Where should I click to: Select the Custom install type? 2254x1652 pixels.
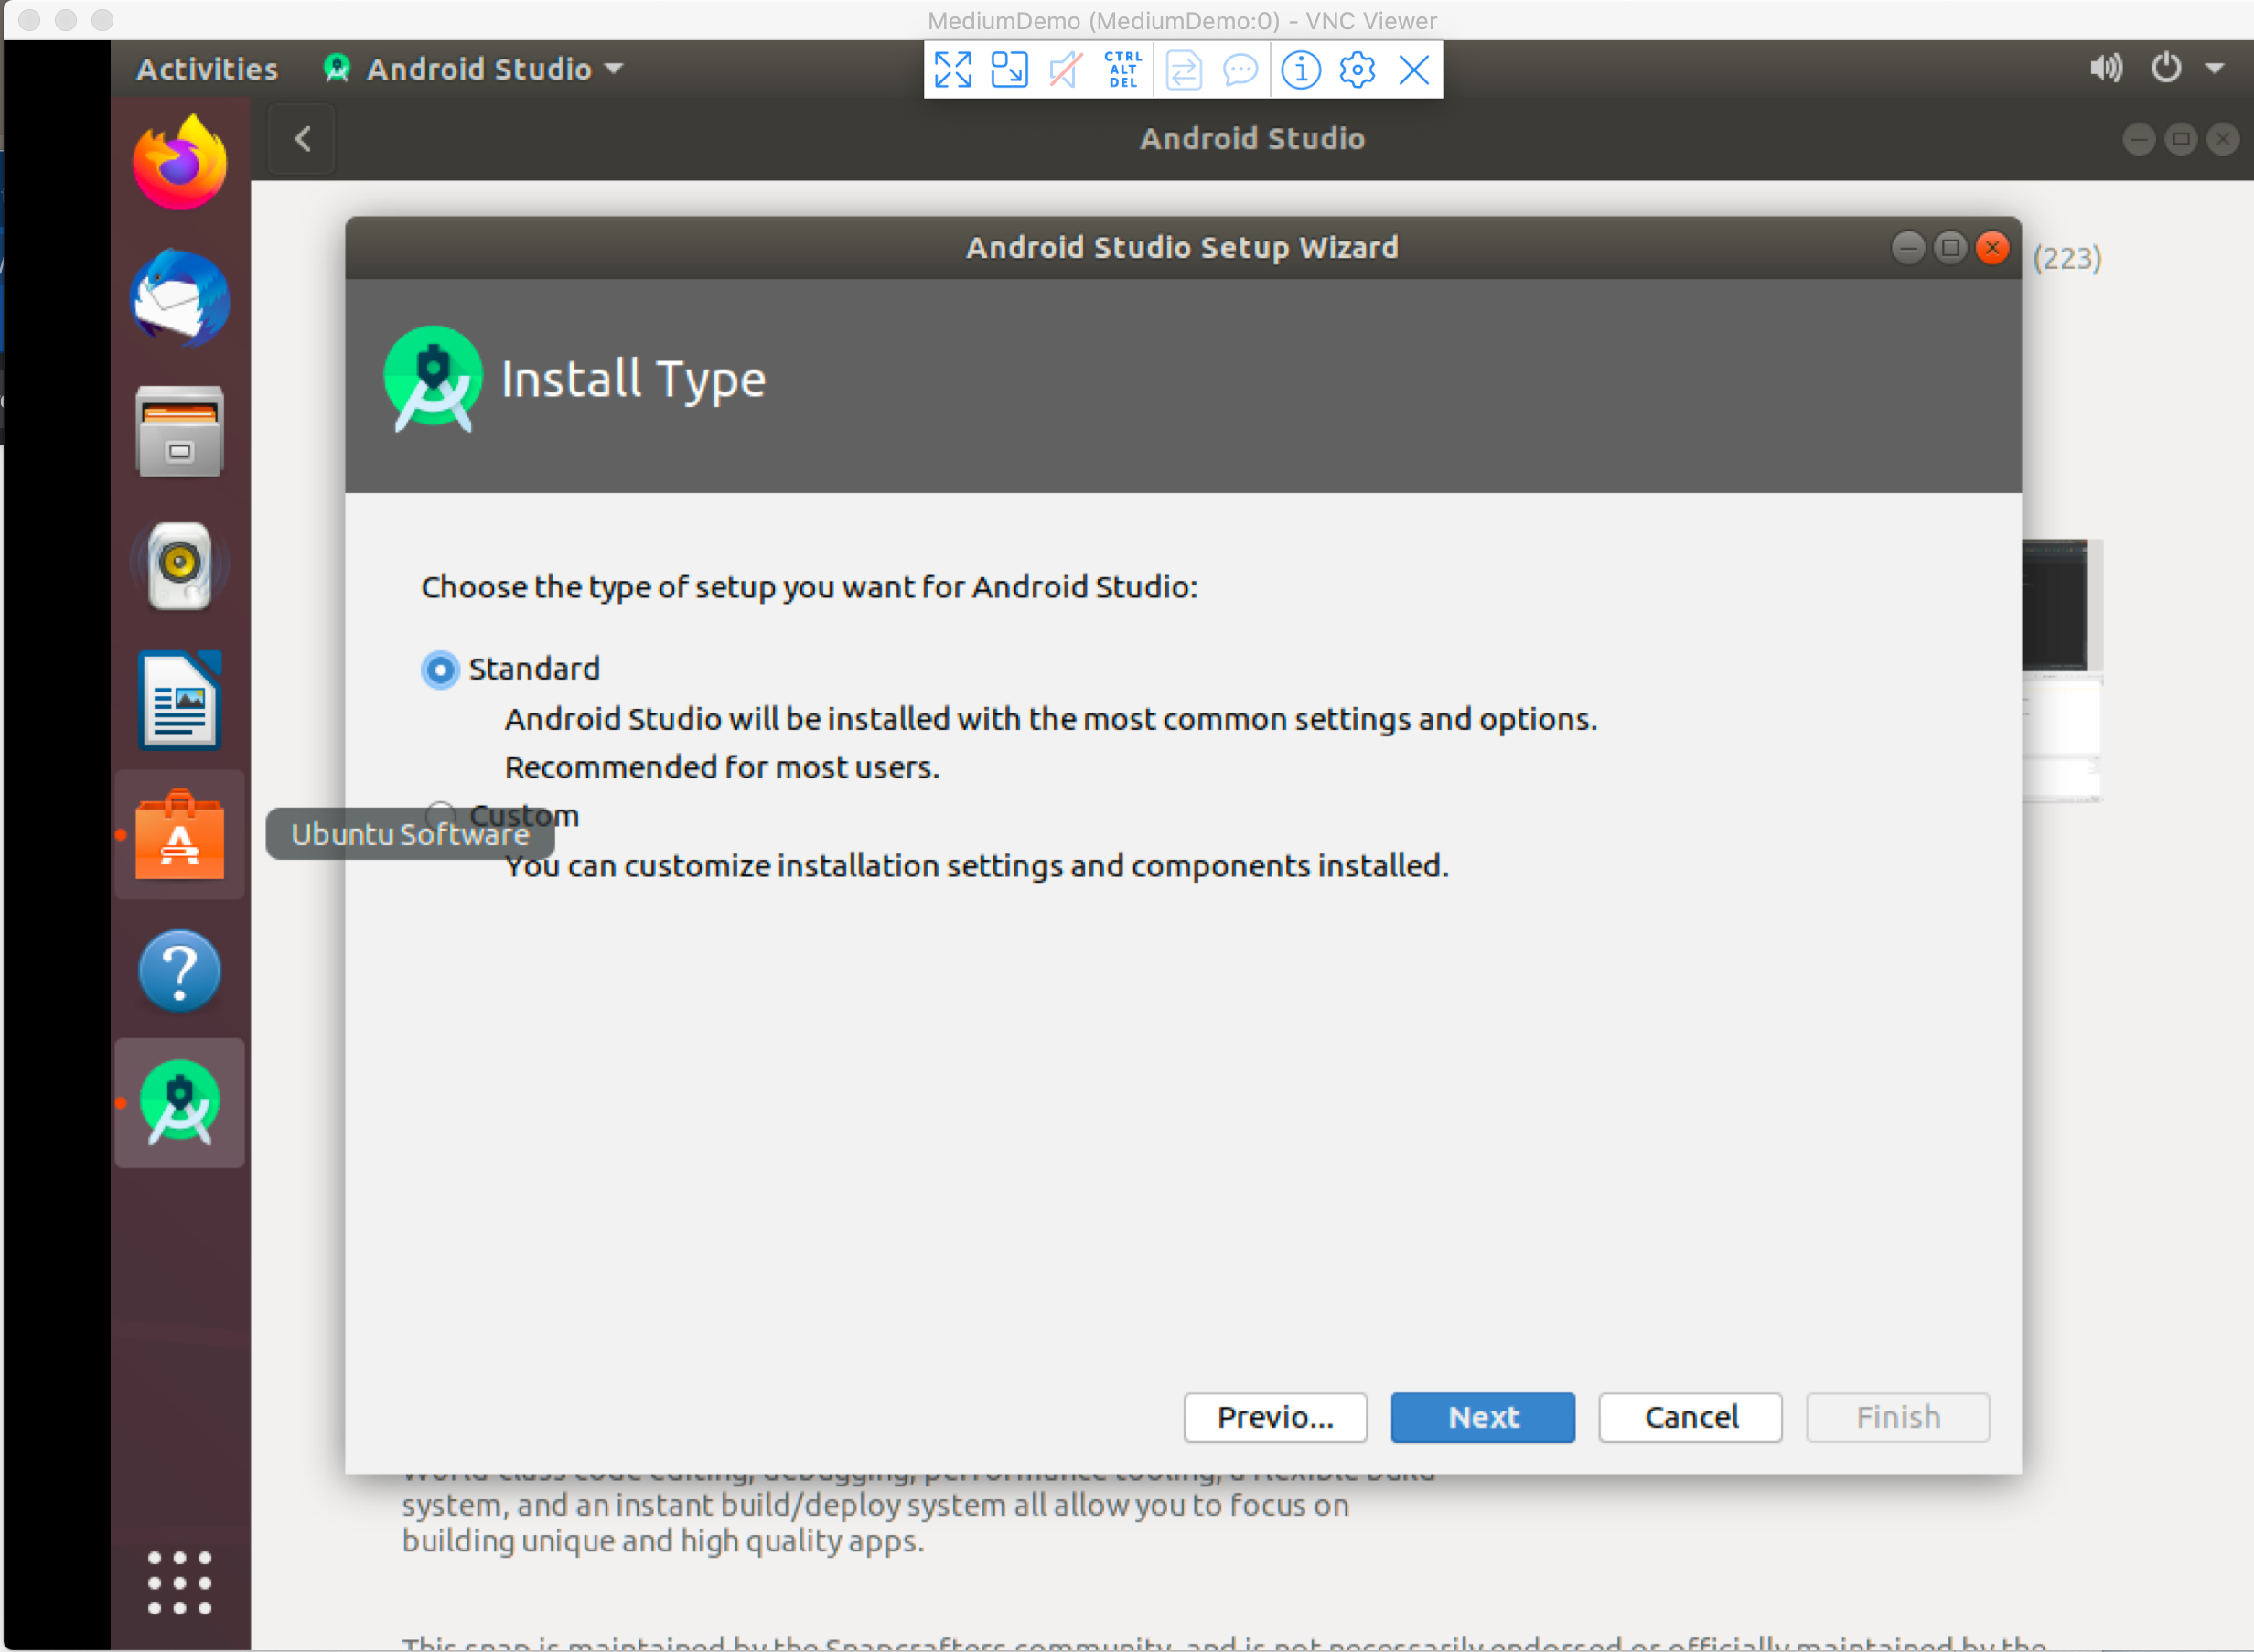click(x=441, y=815)
